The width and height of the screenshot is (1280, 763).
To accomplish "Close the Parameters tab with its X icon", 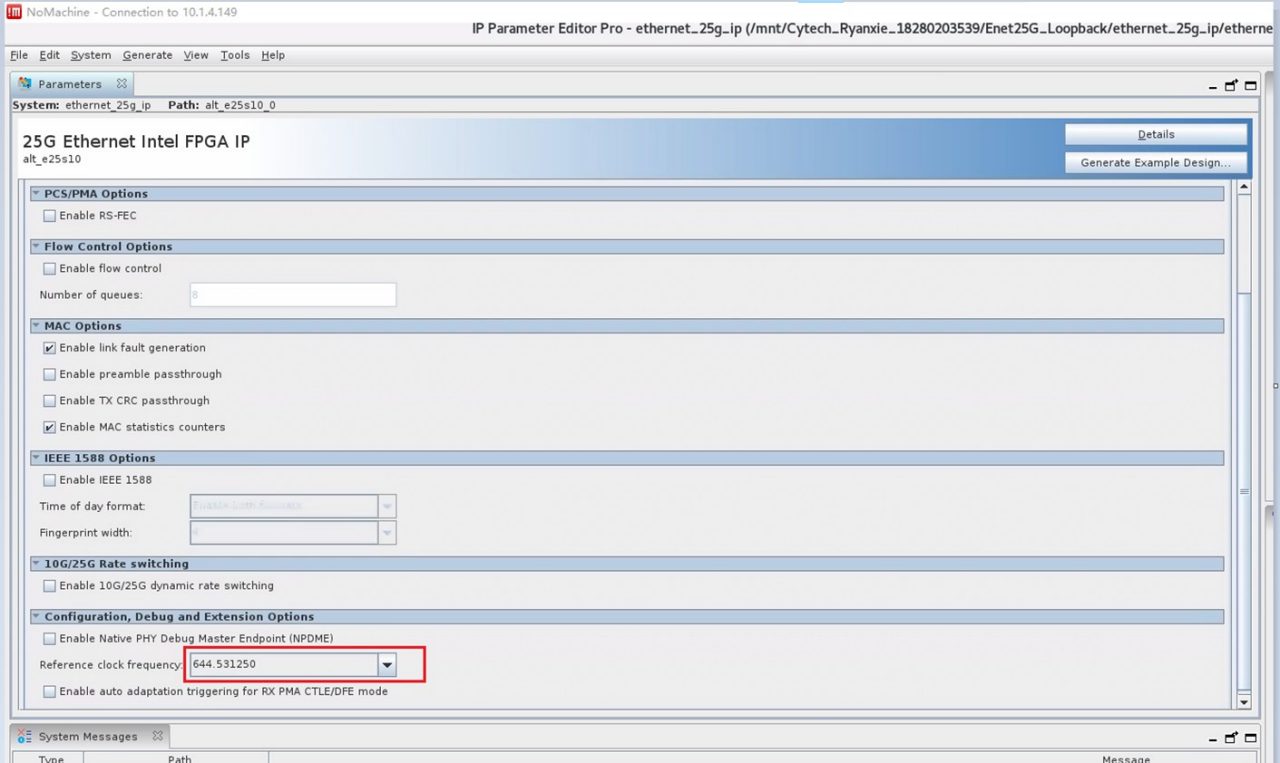I will [x=121, y=84].
